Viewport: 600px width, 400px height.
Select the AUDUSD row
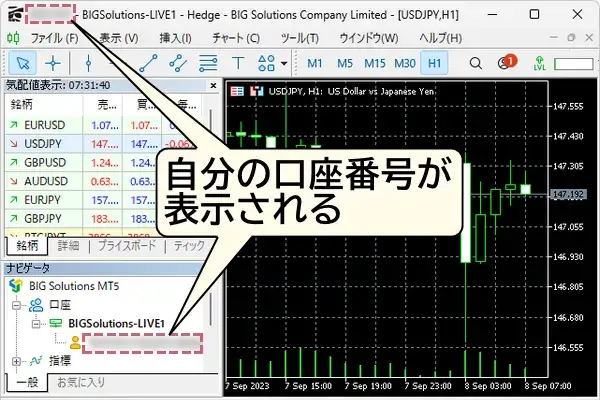click(x=82, y=181)
